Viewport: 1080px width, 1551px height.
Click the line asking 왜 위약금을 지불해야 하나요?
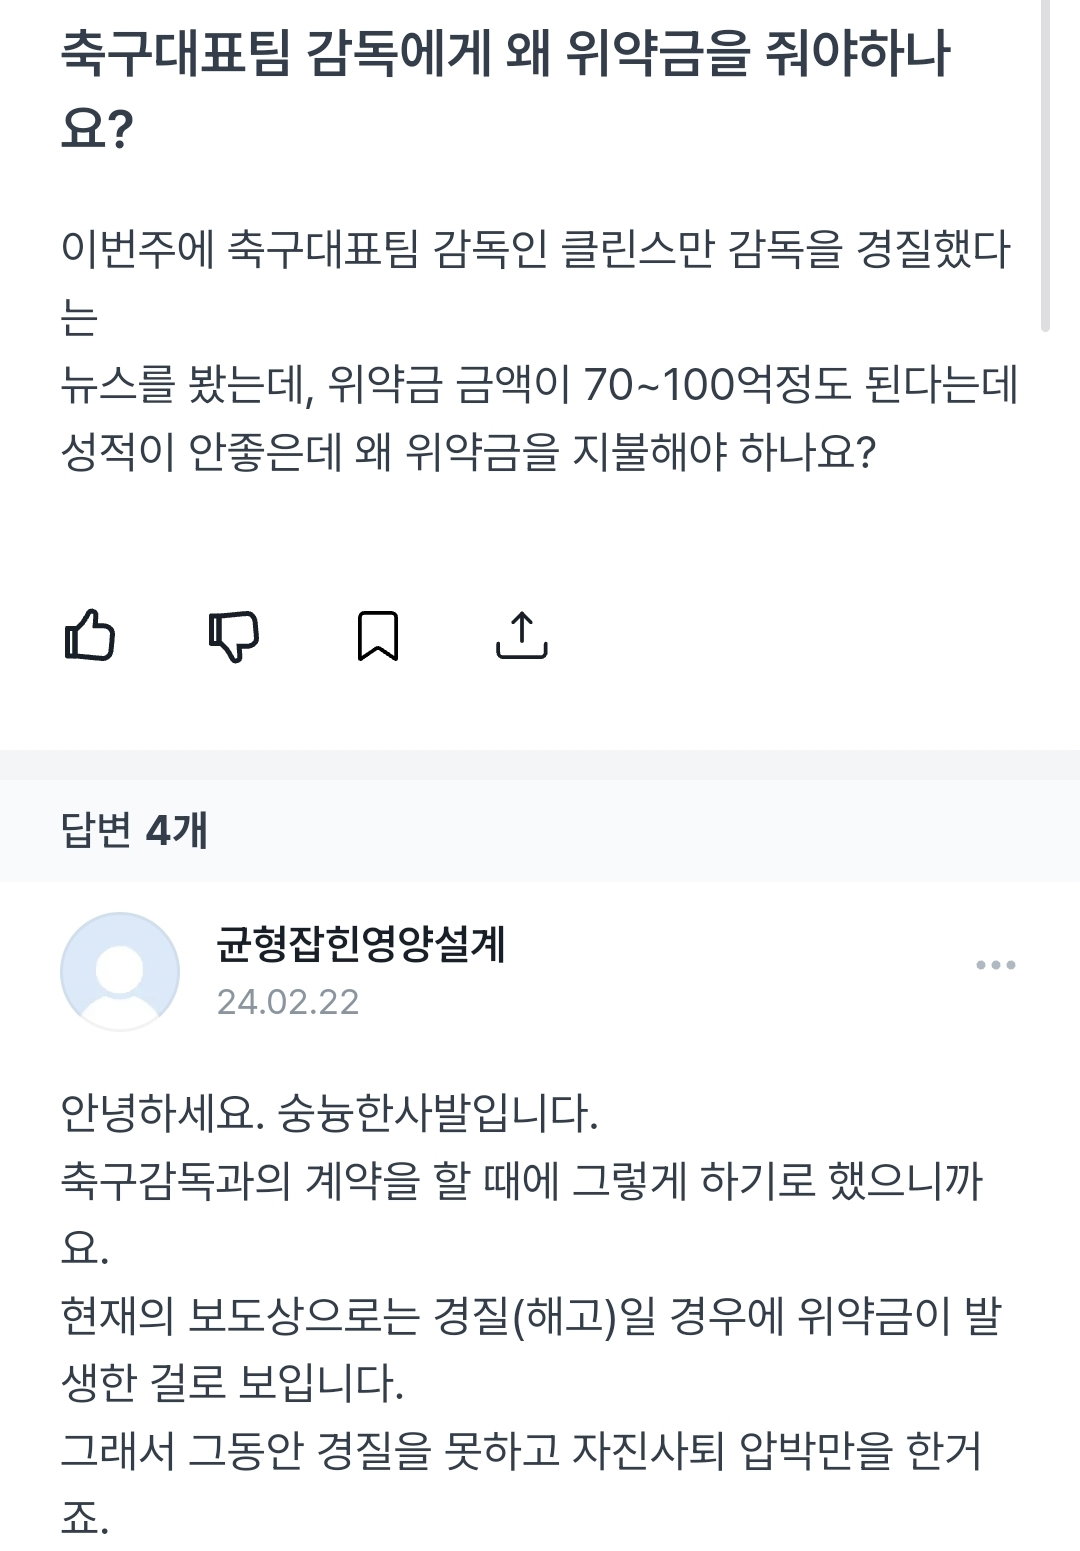[x=468, y=453]
